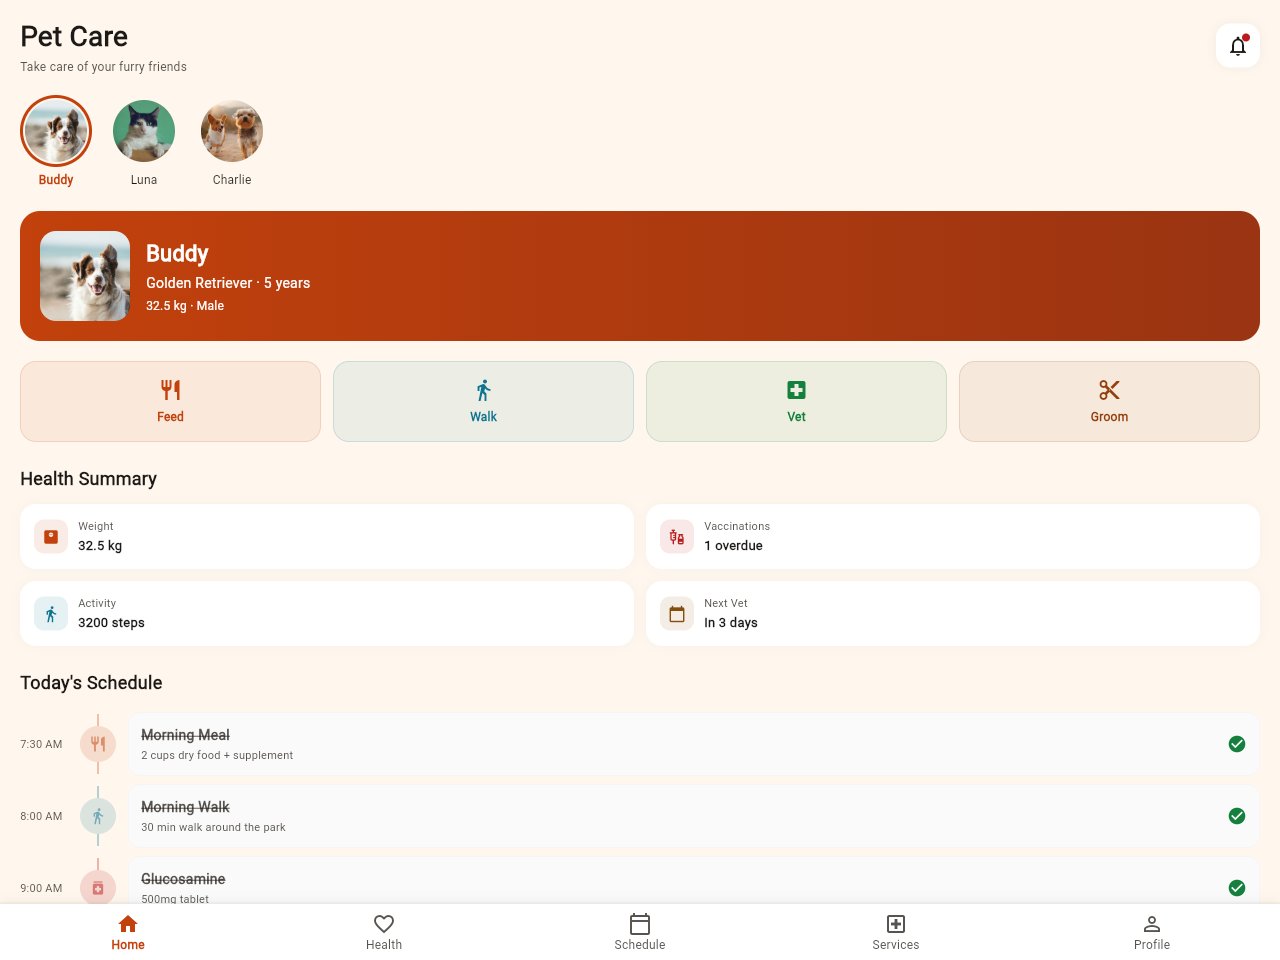Switch to the Schedule tab
Screen dimensions: 1280x960
640,932
